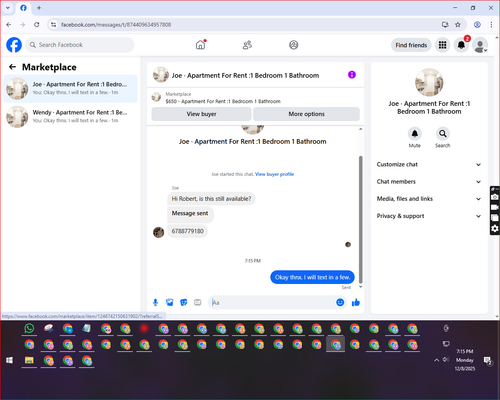Click View buyer button
Viewport: 500px width, 400px height.
click(201, 114)
